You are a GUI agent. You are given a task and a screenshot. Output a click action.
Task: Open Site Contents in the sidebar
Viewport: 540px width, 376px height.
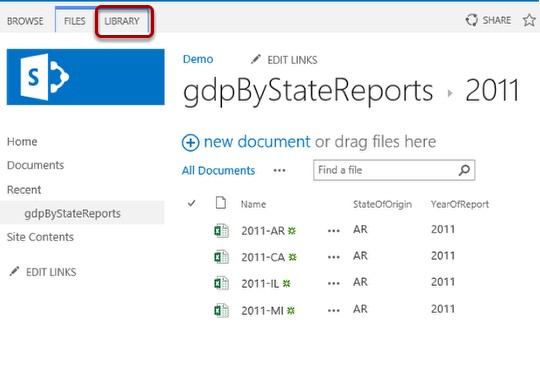40,237
